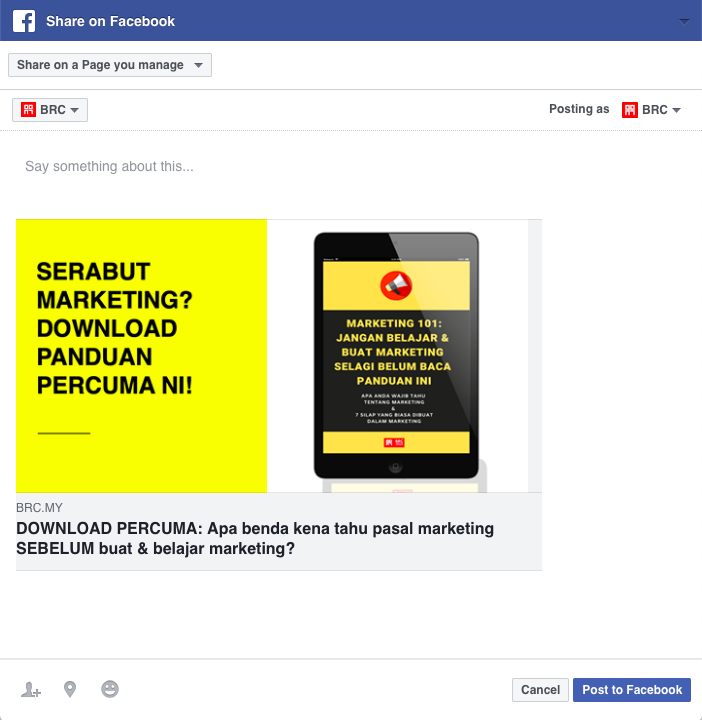Click the Facebook logo icon
Viewport: 702px width, 720px height.
tap(24, 21)
